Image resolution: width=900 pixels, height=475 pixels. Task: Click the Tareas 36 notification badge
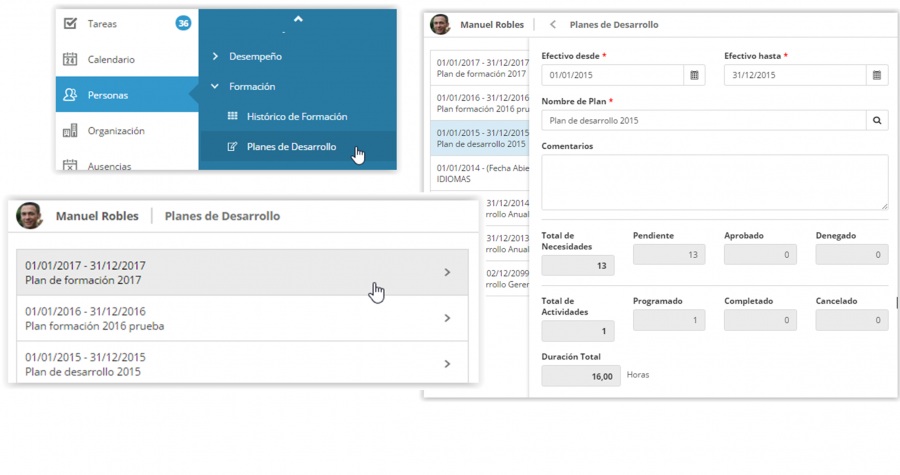pos(183,23)
